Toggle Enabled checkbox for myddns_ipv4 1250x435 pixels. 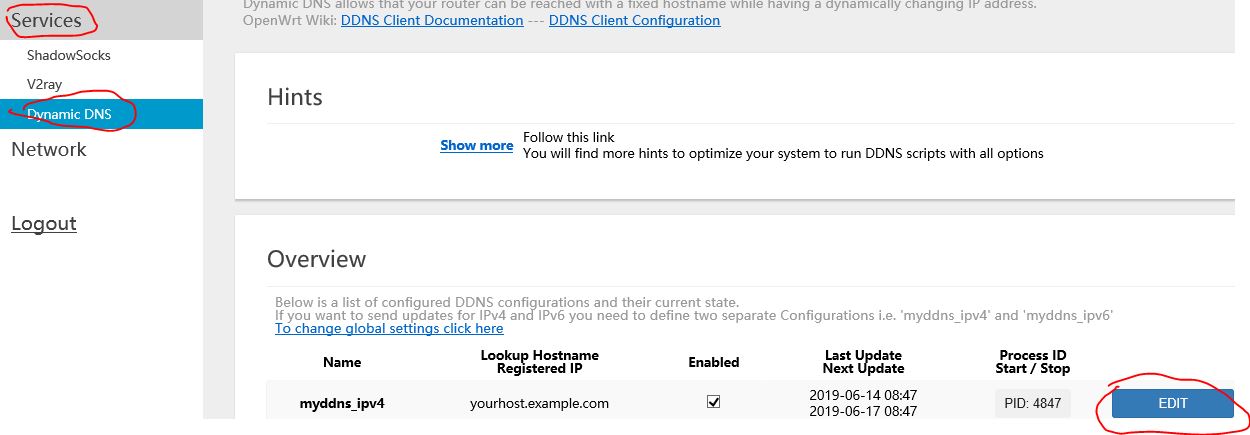coord(714,402)
